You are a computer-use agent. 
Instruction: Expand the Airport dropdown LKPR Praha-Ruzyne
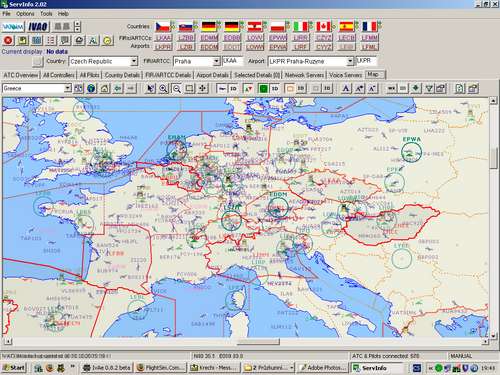tap(311, 61)
